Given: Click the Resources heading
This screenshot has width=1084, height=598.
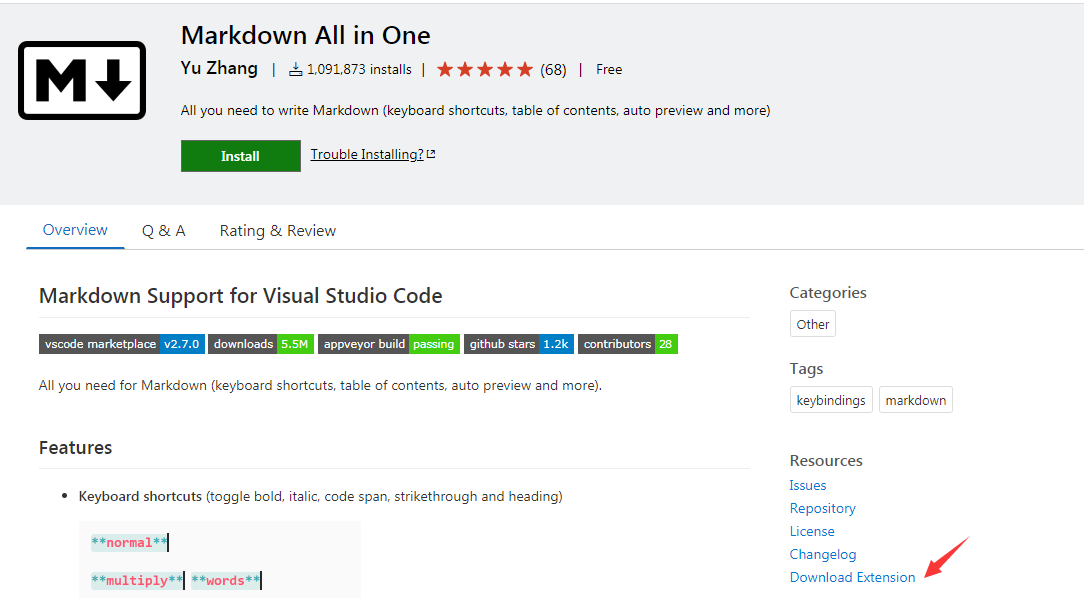Looking at the screenshot, I should pyautogui.click(x=826, y=460).
